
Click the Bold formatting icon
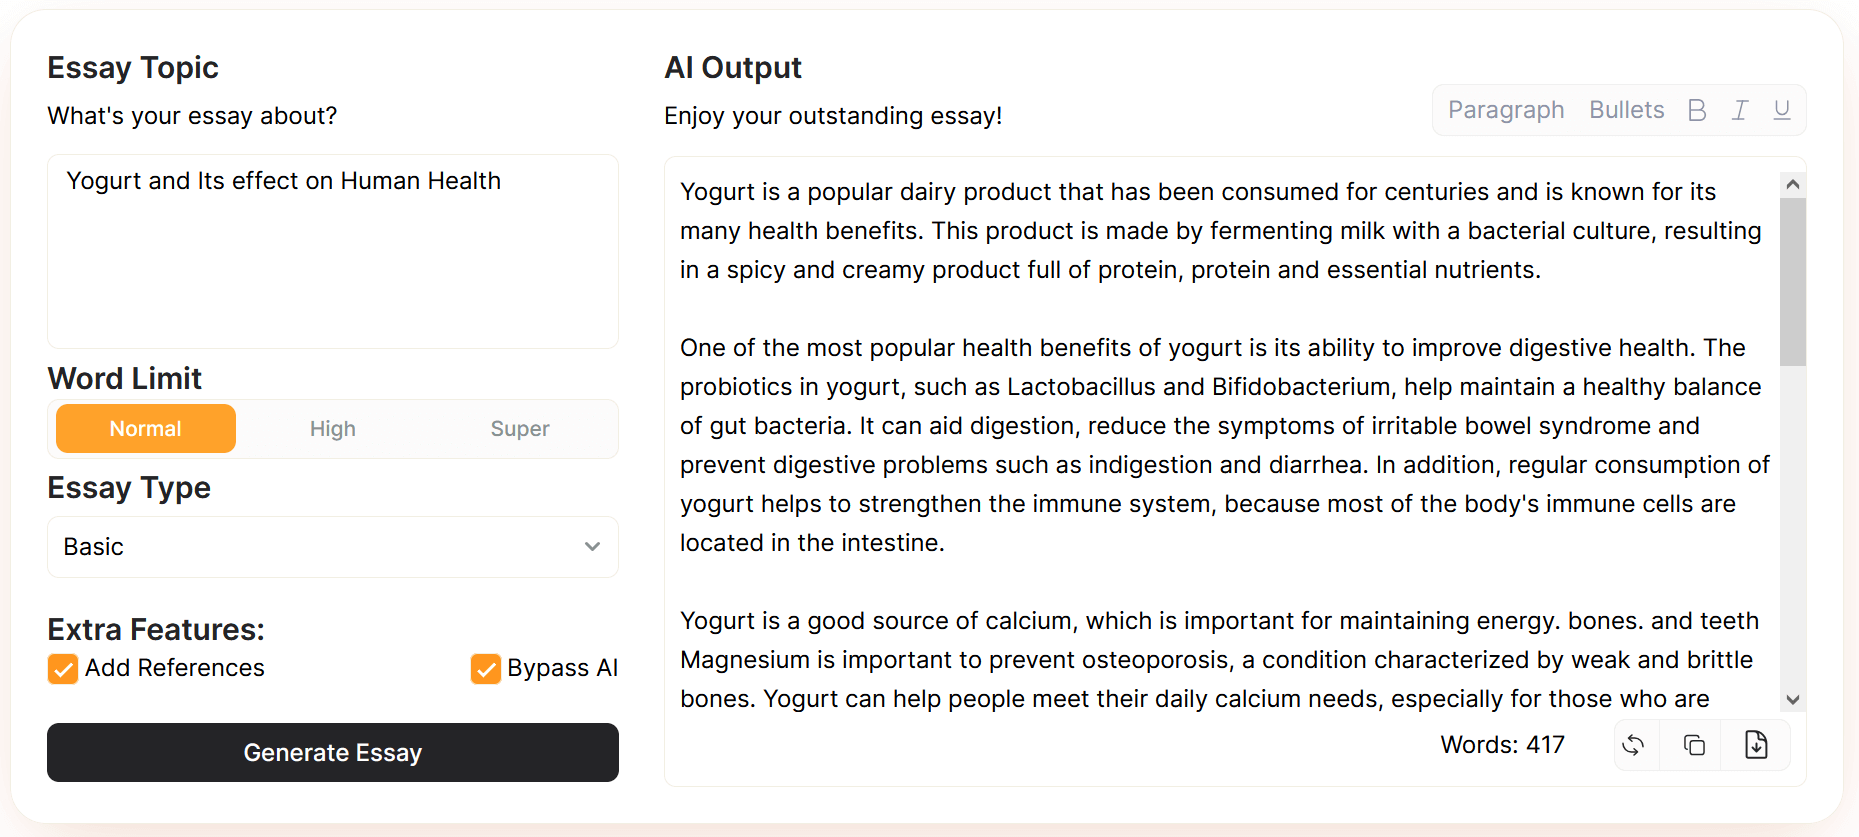[1697, 110]
